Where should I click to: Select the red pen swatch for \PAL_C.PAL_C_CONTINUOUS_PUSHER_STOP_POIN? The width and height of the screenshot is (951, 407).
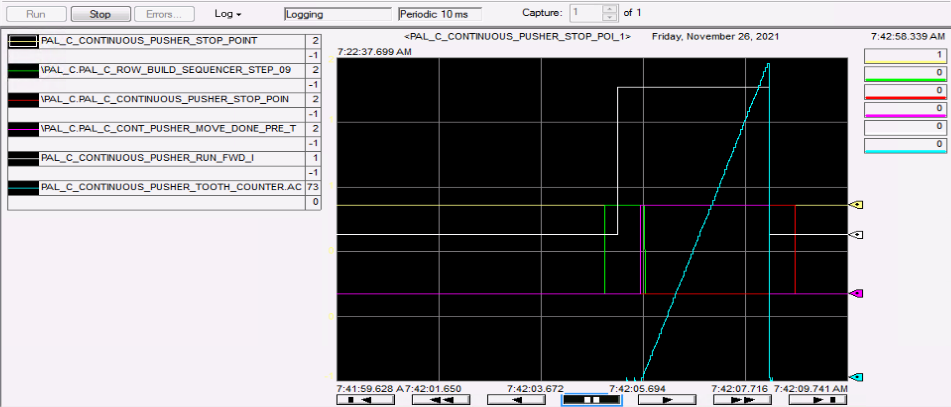point(23,99)
